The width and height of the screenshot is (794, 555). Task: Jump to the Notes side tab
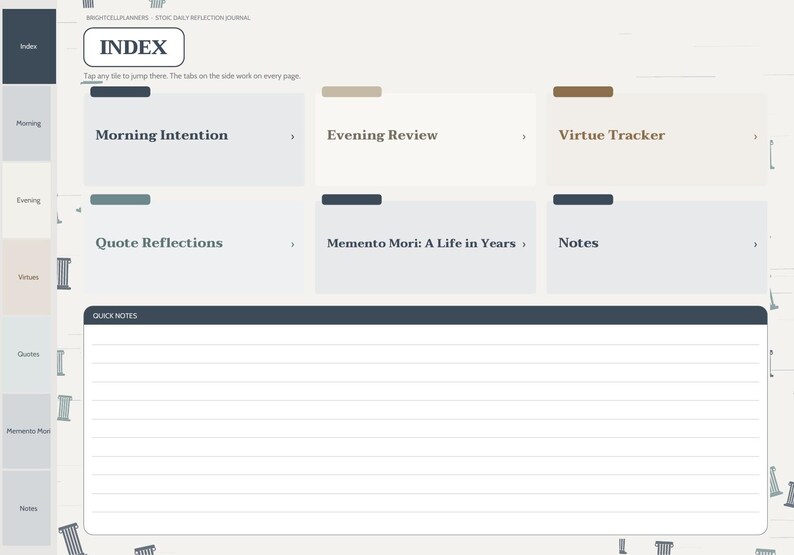click(x=27, y=508)
